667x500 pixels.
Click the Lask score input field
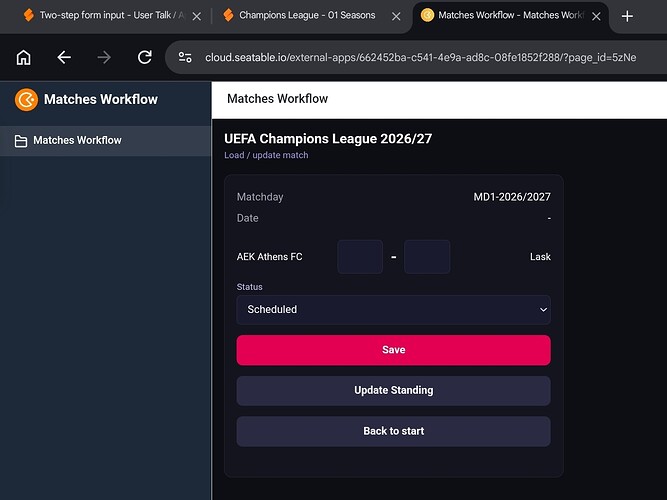pos(427,257)
